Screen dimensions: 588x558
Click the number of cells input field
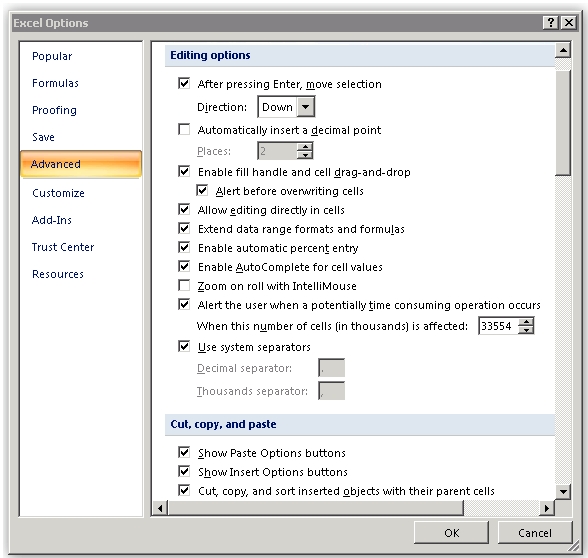[499, 326]
